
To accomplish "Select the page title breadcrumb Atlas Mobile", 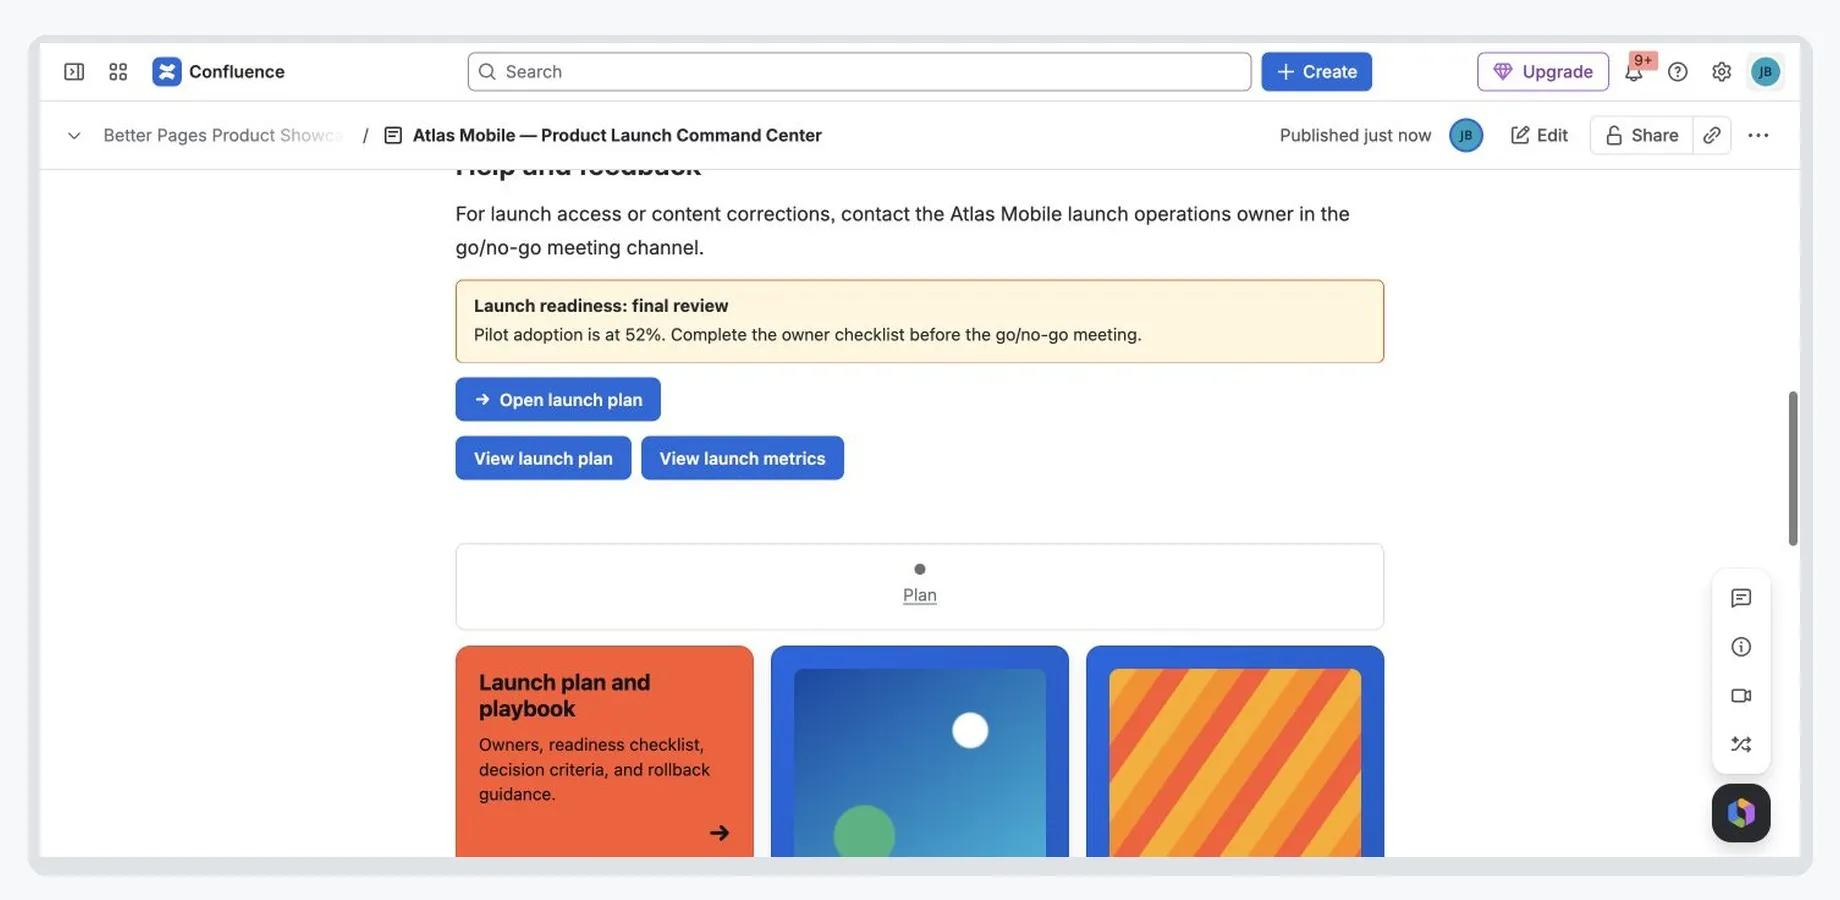I will pos(617,135).
